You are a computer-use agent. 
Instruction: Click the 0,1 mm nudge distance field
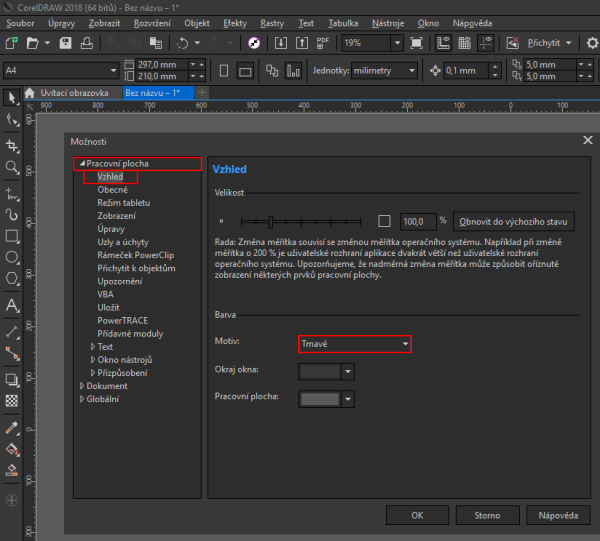[x=466, y=71]
